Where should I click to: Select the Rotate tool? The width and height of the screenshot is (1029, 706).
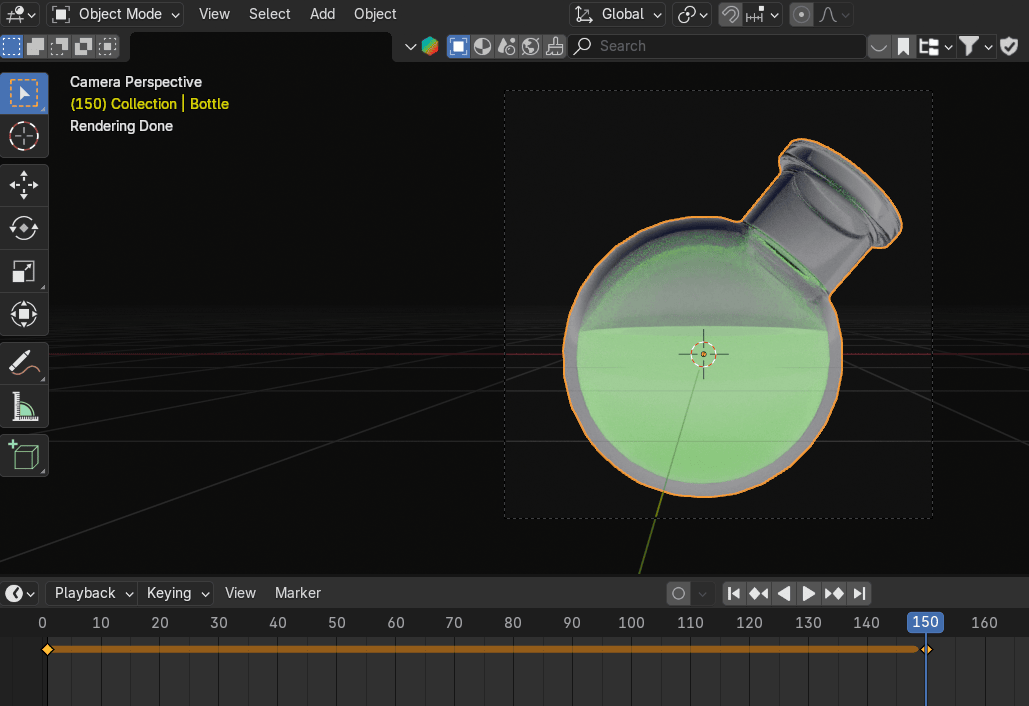pyautogui.click(x=24, y=228)
